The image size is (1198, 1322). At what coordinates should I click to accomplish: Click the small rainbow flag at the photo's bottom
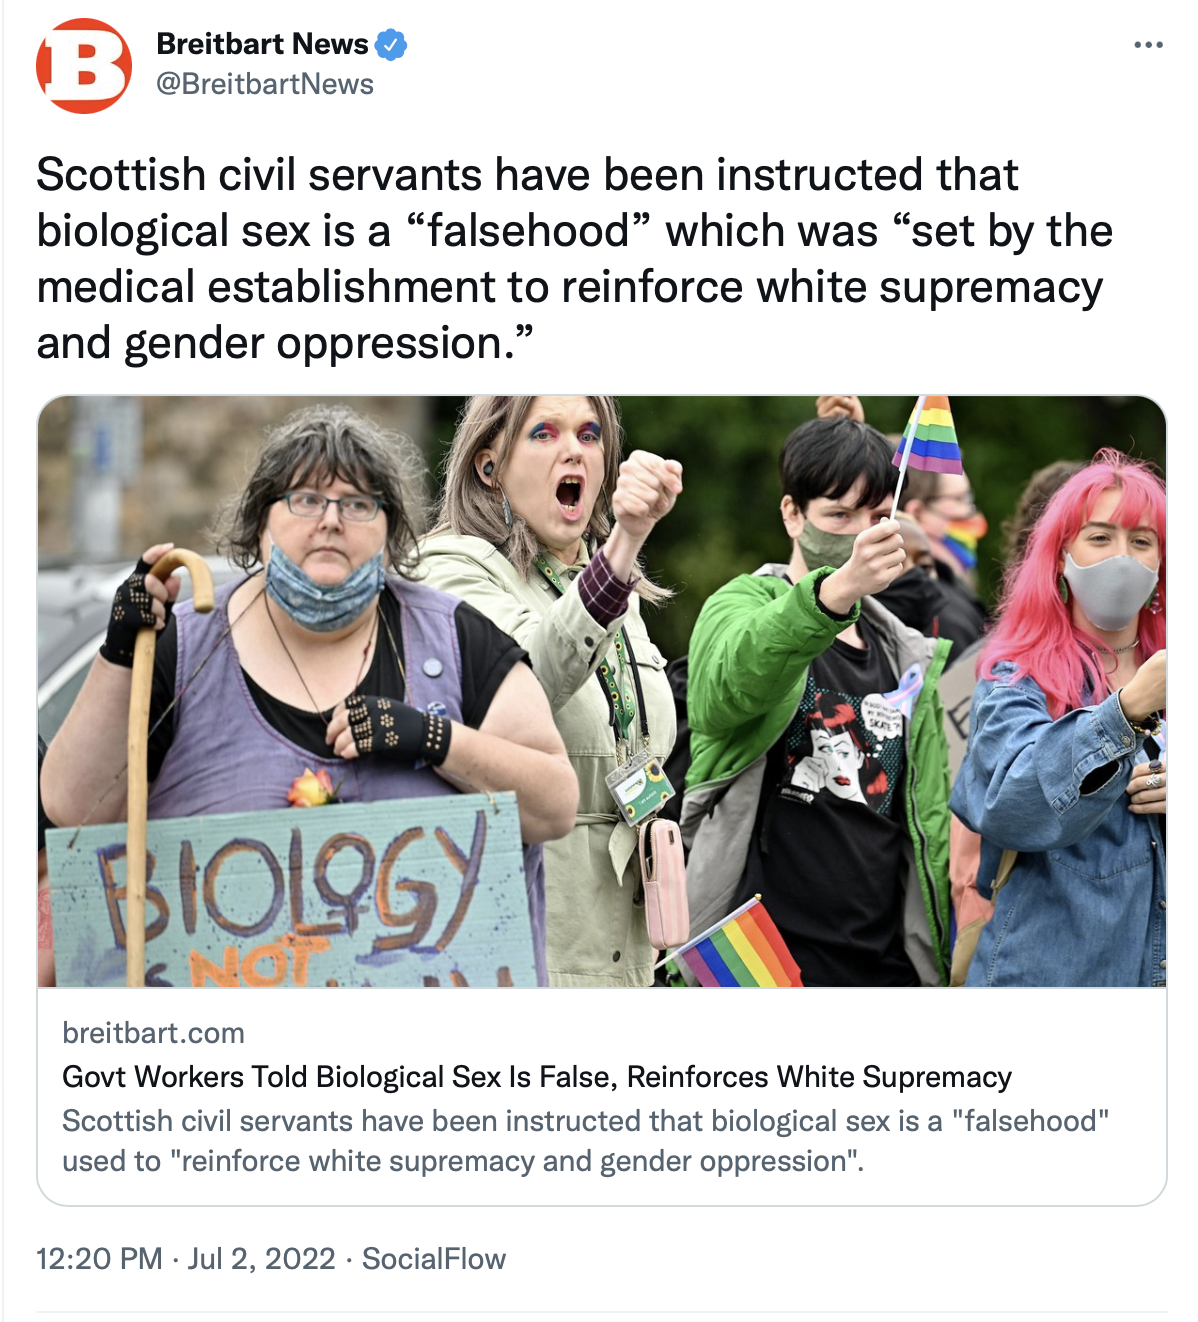pyautogui.click(x=735, y=945)
